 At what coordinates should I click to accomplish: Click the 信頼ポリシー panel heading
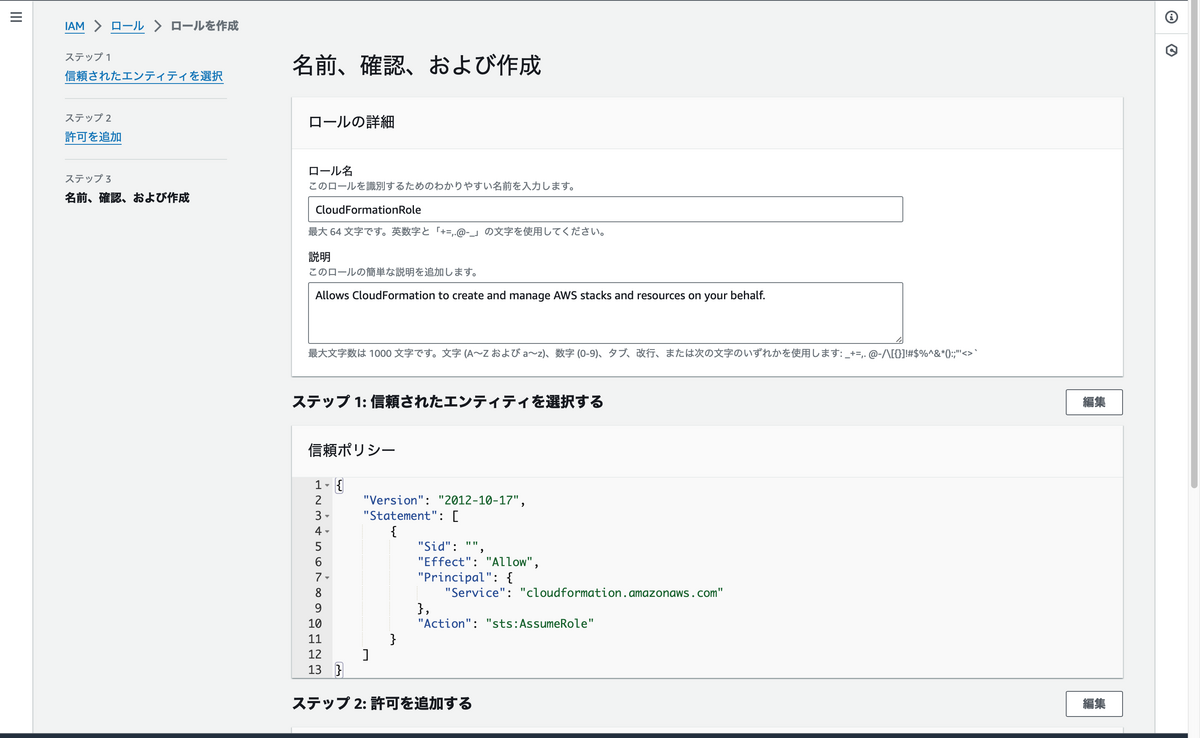pyautogui.click(x=351, y=450)
